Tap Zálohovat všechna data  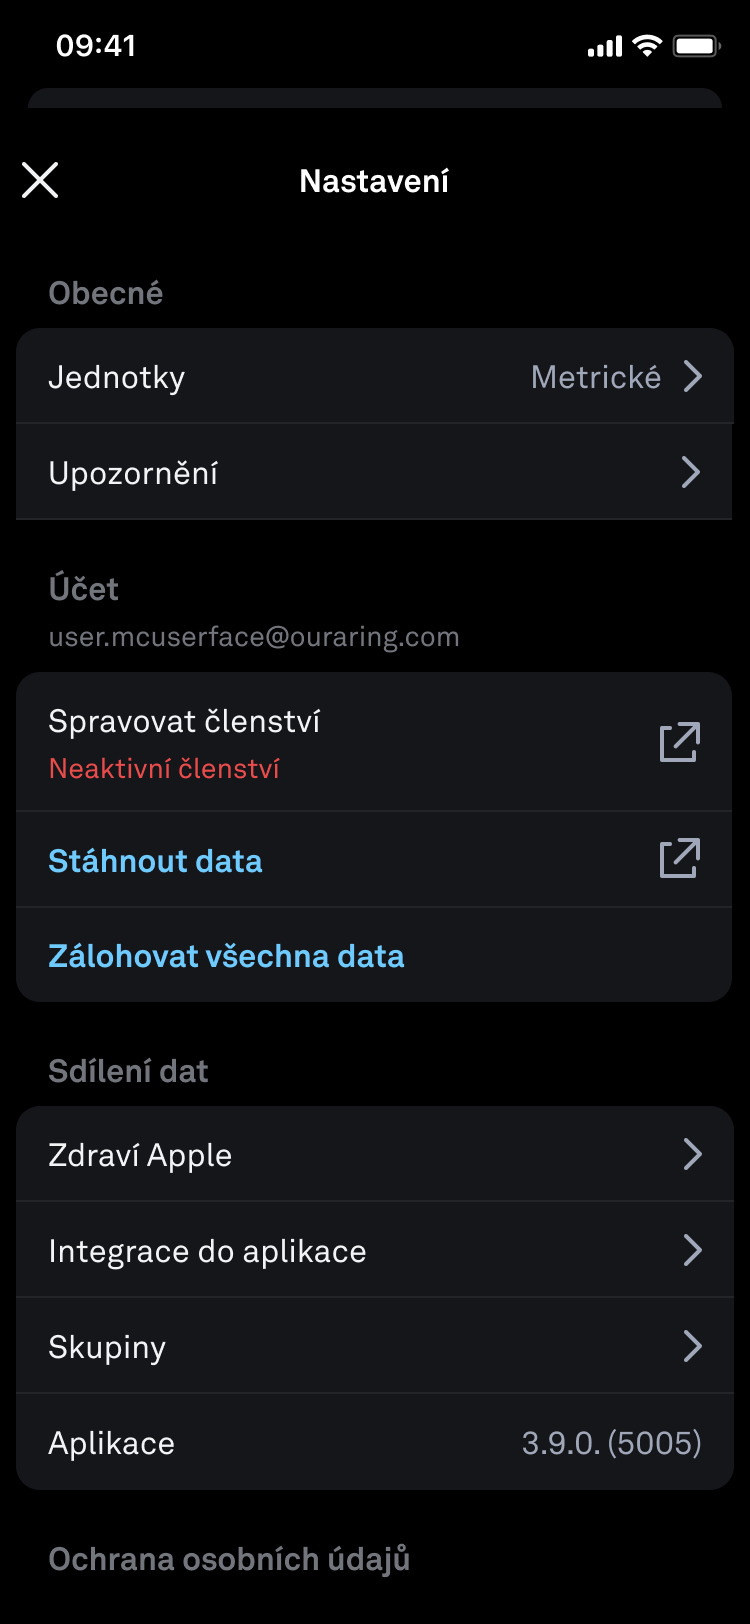pyautogui.click(x=226, y=956)
